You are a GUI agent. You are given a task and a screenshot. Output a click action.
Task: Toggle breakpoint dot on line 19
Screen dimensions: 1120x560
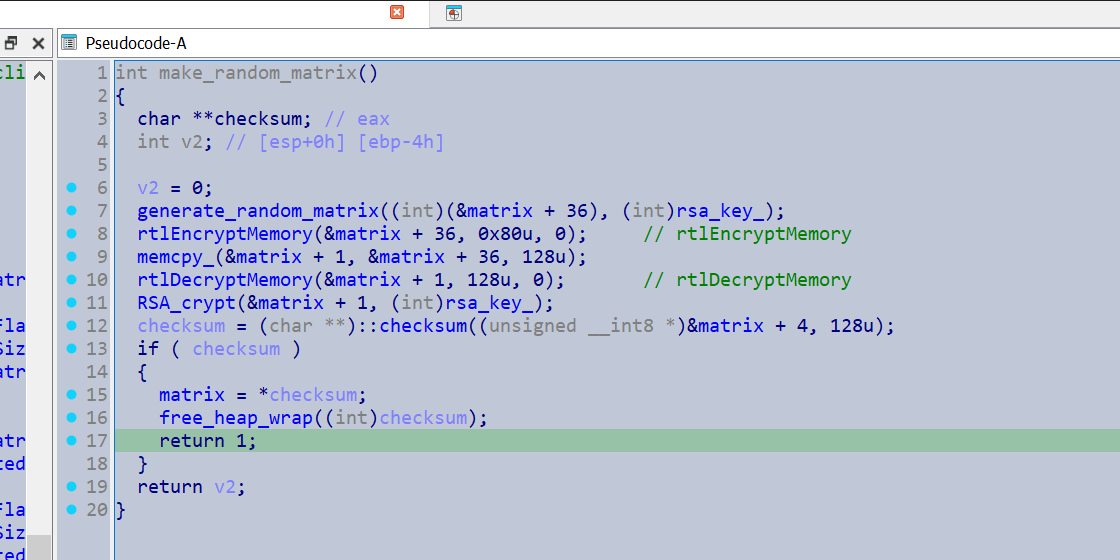(71, 486)
